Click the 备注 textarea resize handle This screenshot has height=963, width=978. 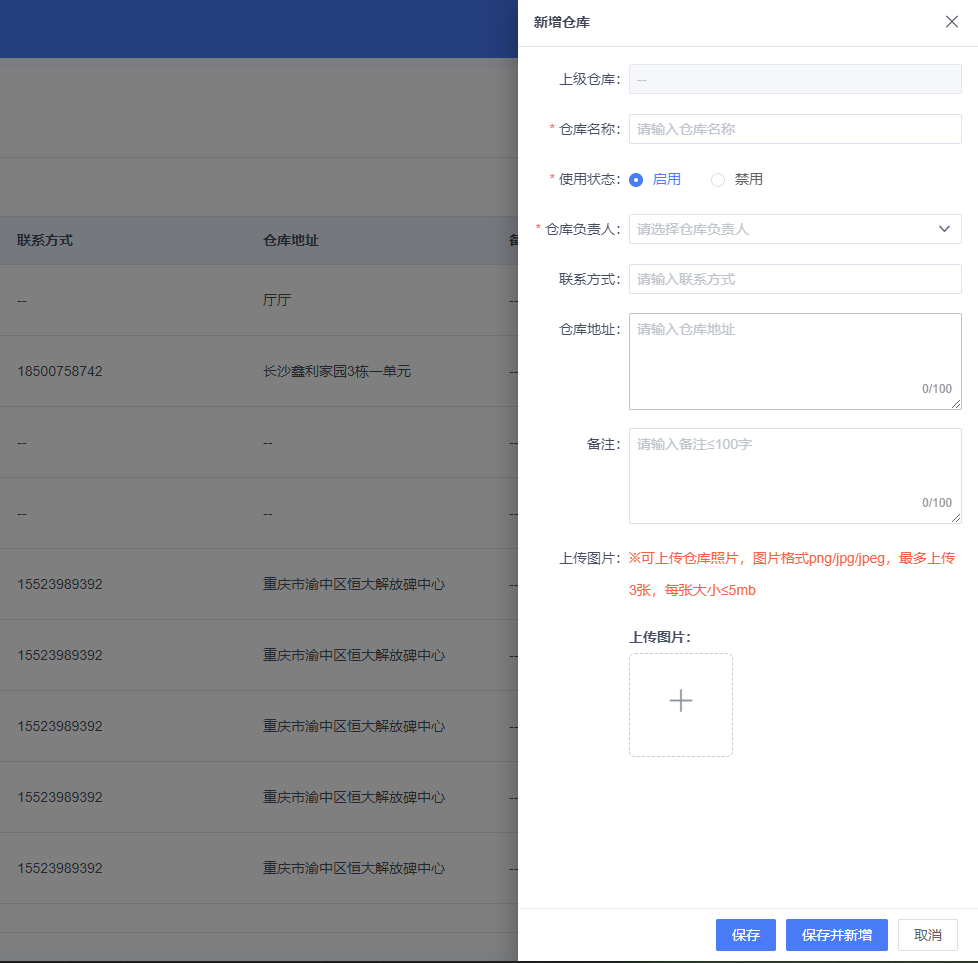point(956,518)
